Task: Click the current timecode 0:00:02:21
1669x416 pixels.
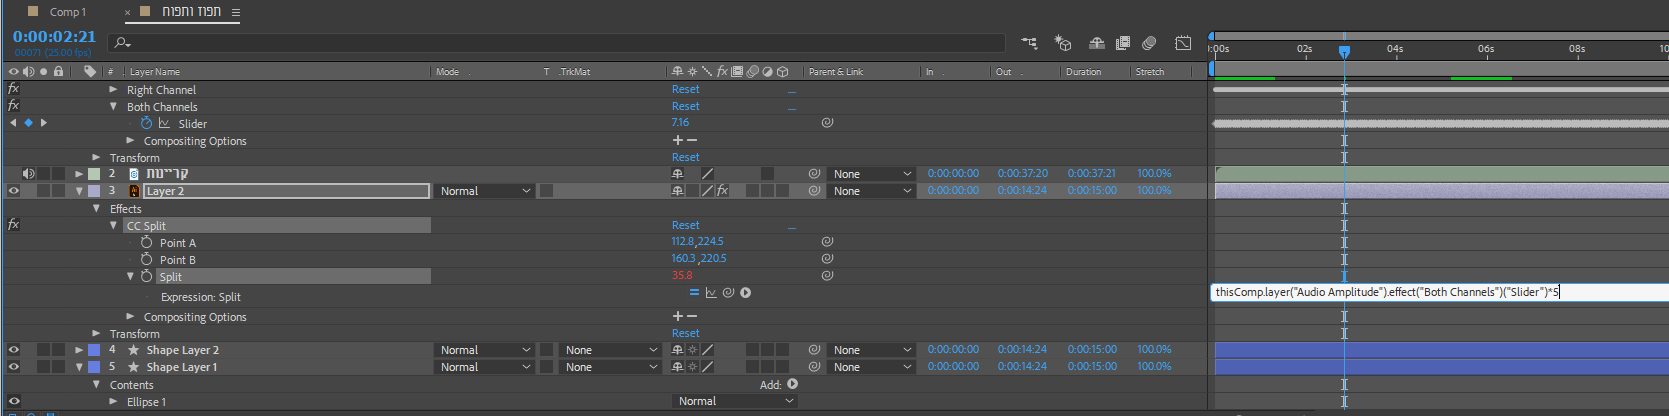Action: click(x=54, y=36)
